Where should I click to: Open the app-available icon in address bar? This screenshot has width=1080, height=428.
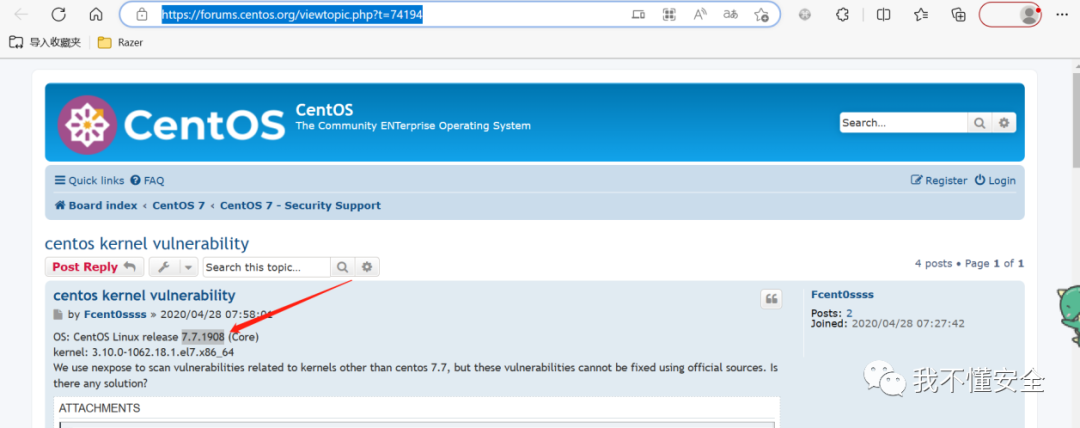[638, 14]
